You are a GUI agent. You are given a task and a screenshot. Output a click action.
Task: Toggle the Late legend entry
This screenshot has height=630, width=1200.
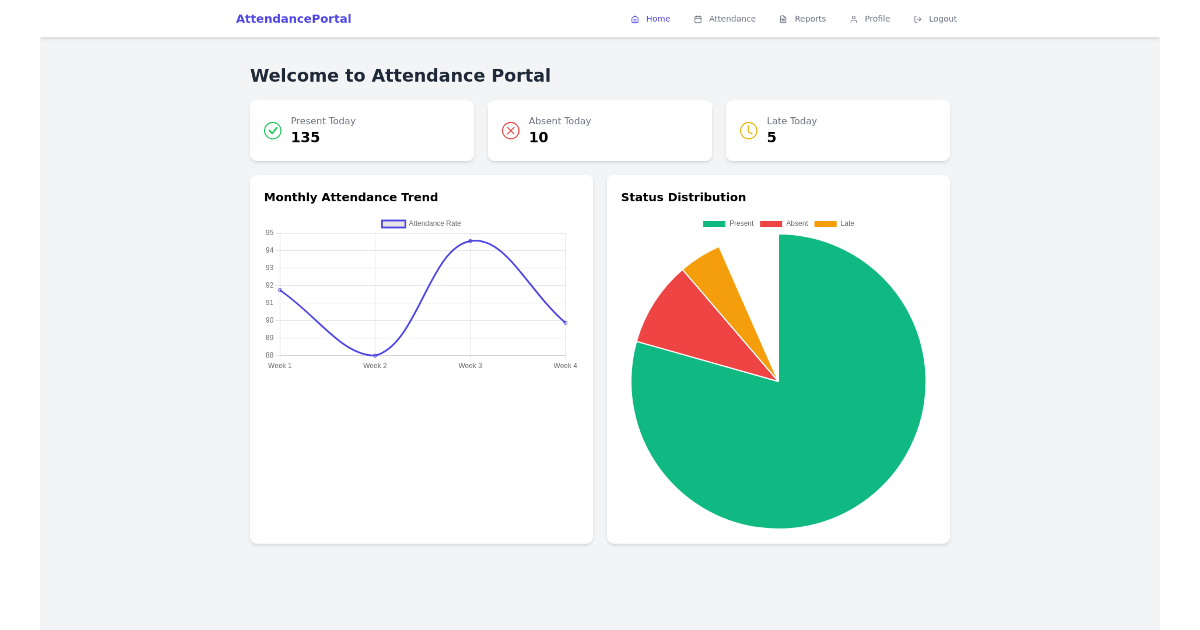(840, 223)
